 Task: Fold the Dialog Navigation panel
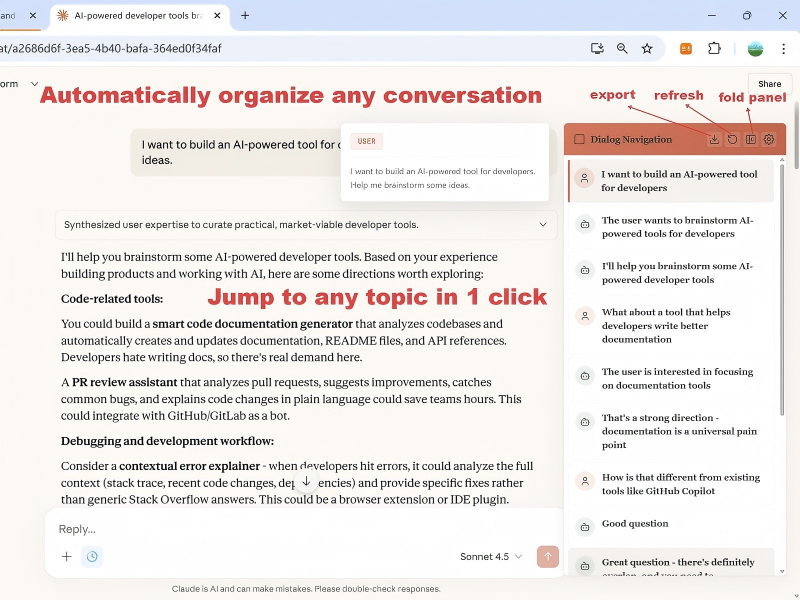(x=751, y=139)
